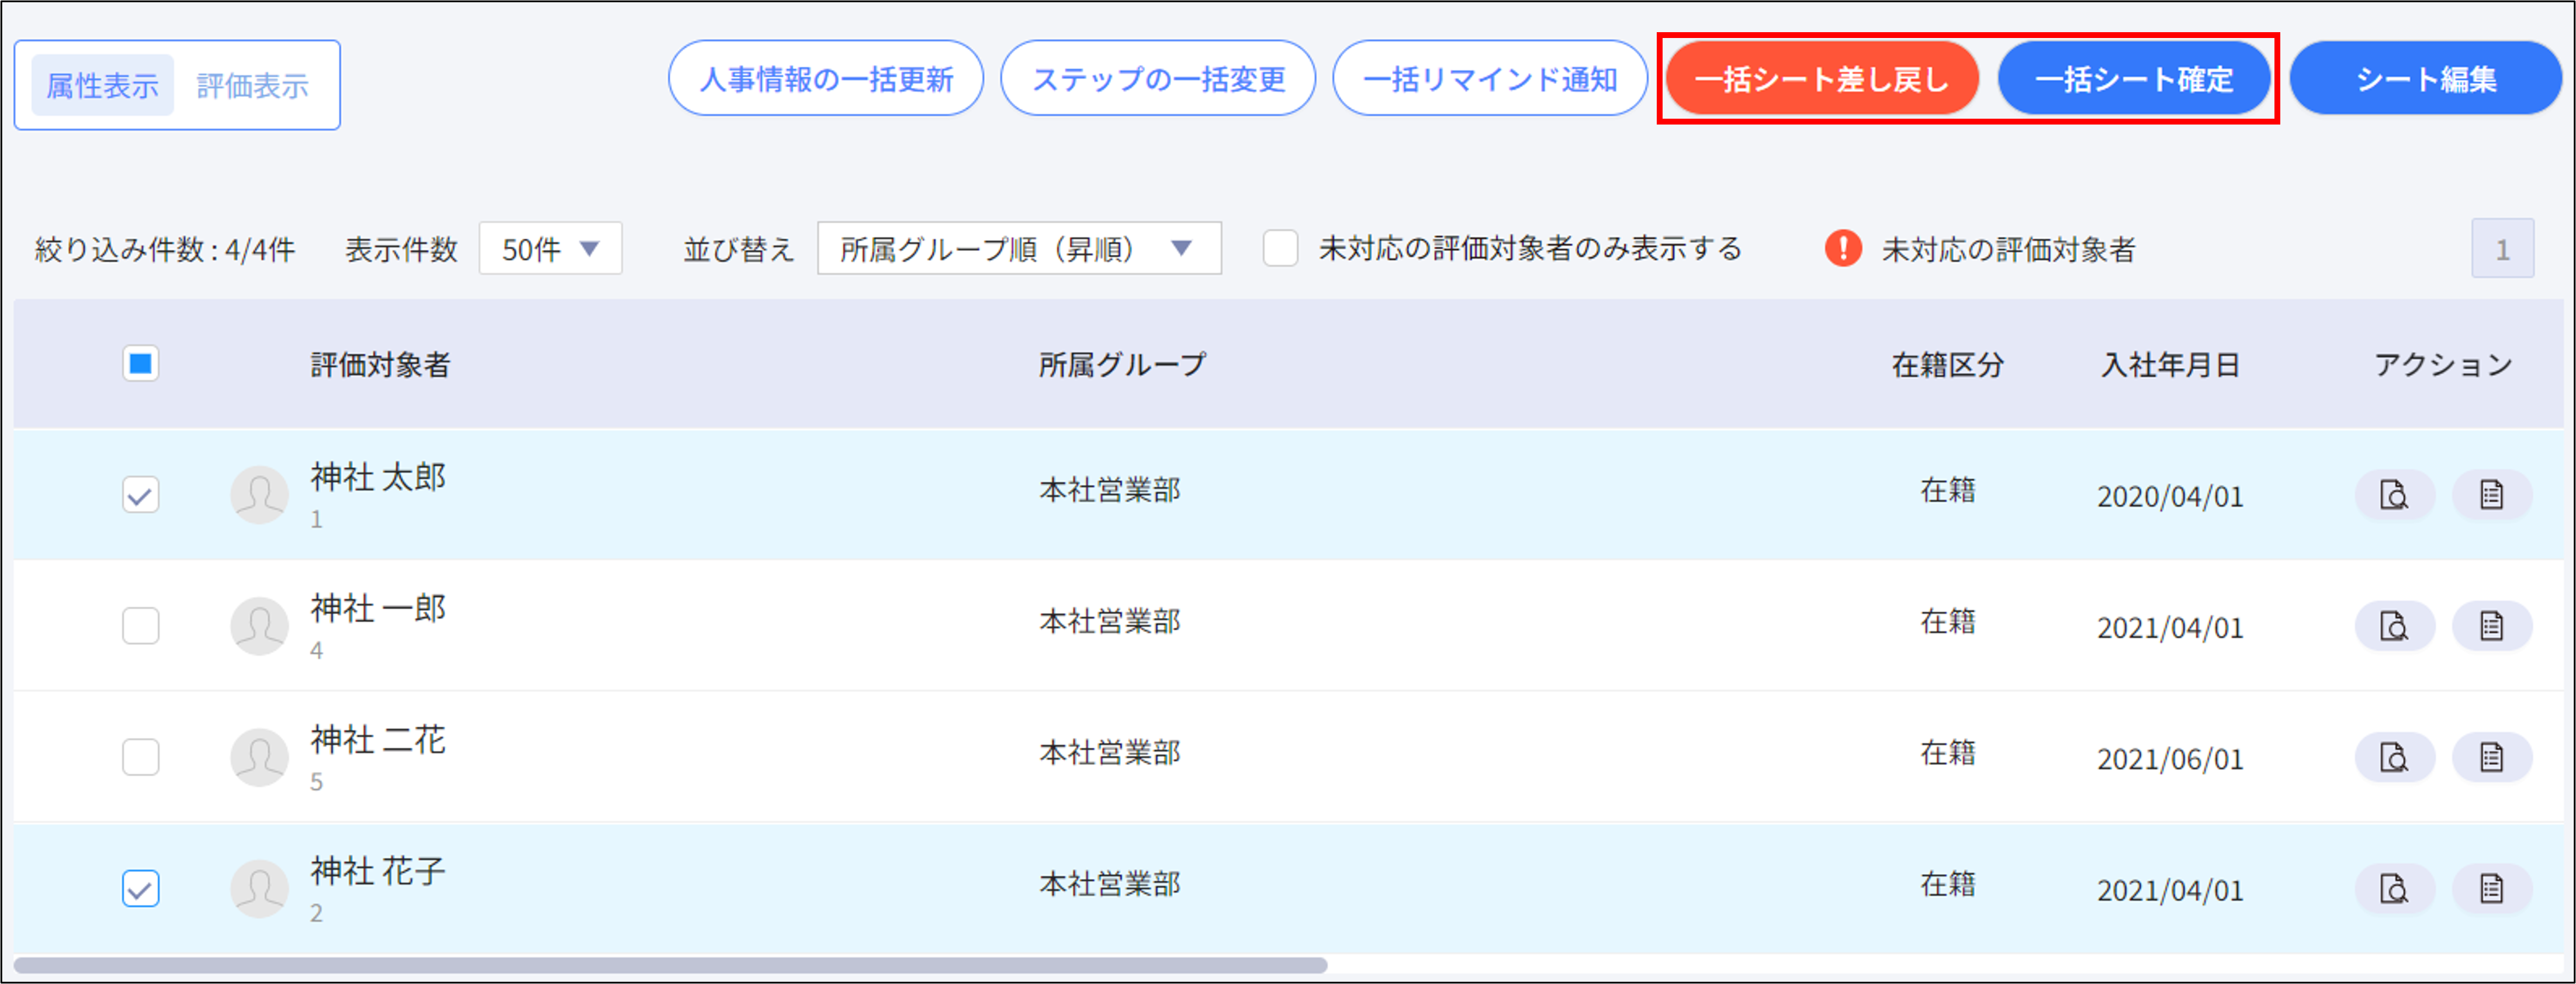Toggle the select-all header checkbox
The height and width of the screenshot is (984, 2576).
point(141,364)
